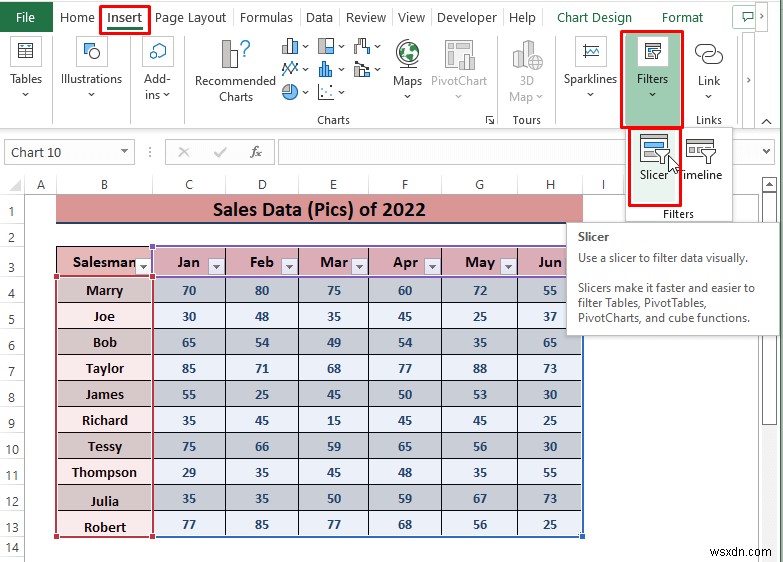The width and height of the screenshot is (783, 562).
Task: Select Julia's Jun value 73
Action: point(550,498)
